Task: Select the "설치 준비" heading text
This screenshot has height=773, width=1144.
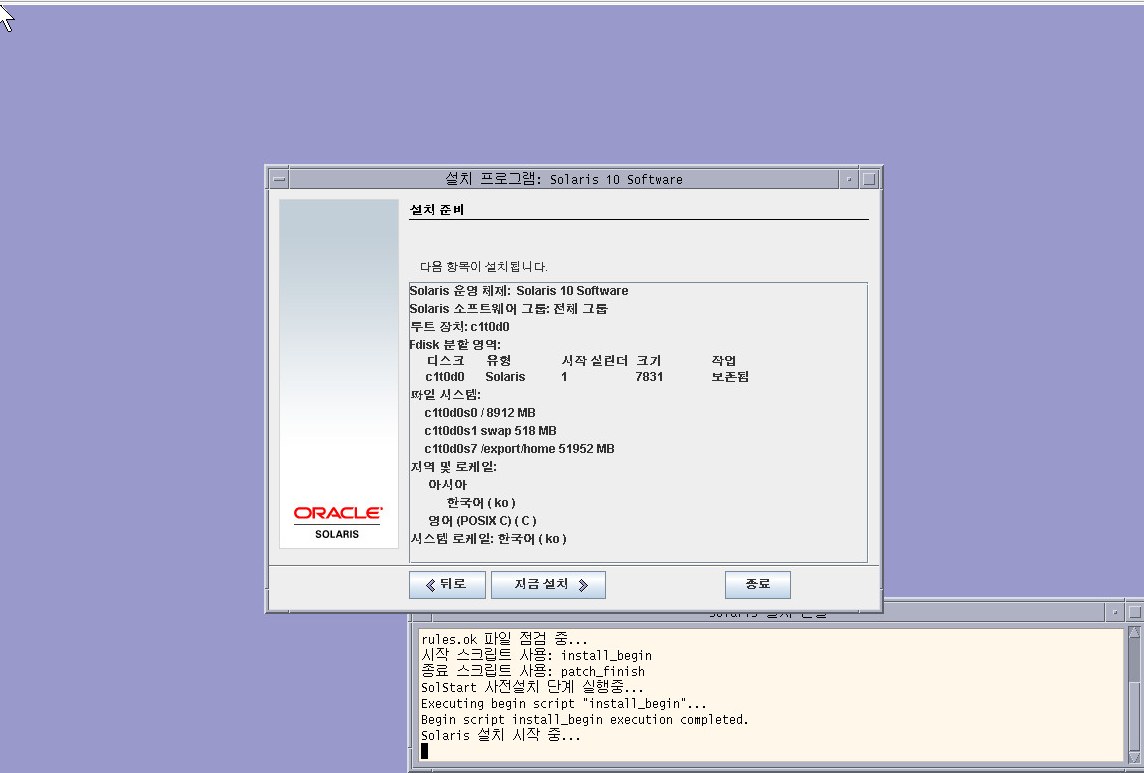Action: point(437,209)
